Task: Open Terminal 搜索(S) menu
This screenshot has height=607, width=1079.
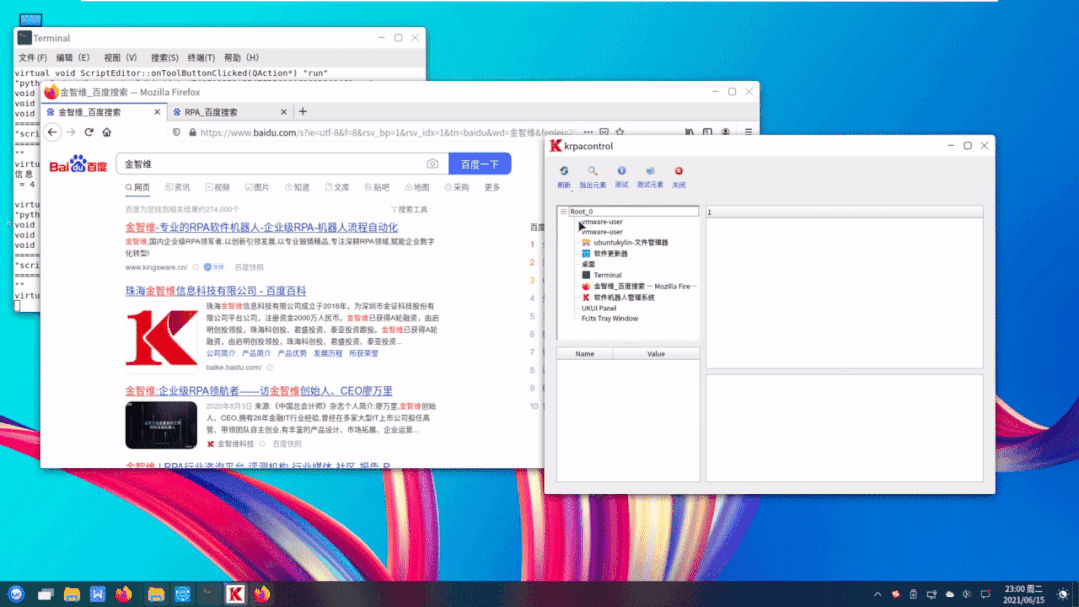Action: click(164, 58)
